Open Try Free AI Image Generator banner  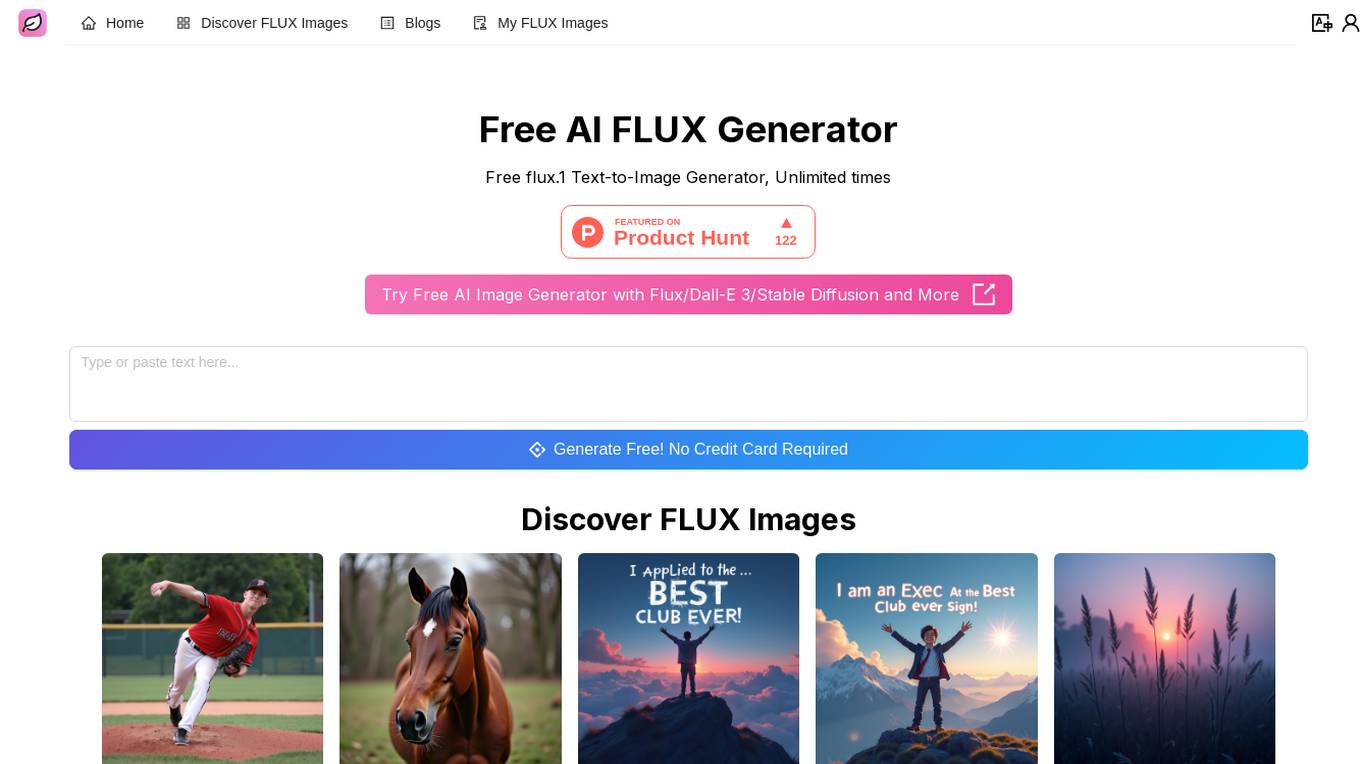point(688,294)
